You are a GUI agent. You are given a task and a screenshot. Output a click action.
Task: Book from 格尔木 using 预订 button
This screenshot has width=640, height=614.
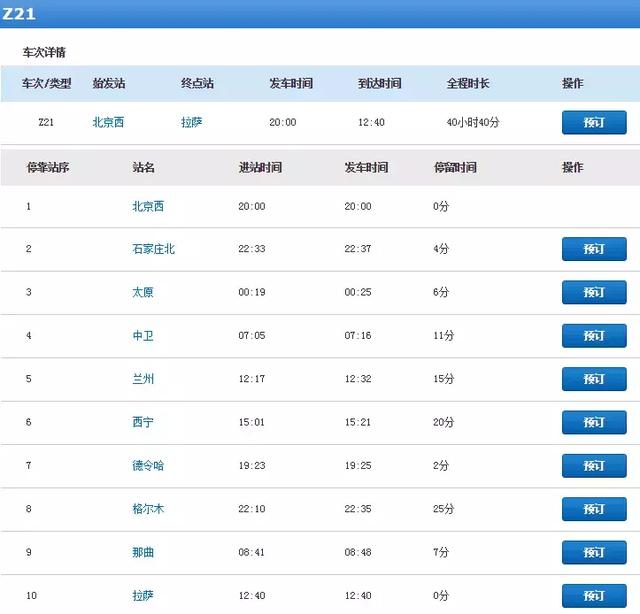(x=594, y=509)
